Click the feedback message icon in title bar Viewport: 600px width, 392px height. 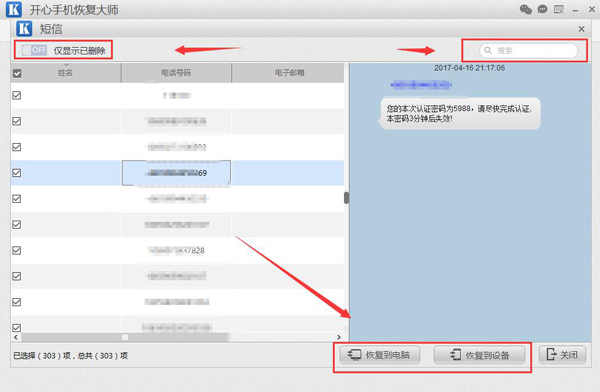tap(559, 9)
